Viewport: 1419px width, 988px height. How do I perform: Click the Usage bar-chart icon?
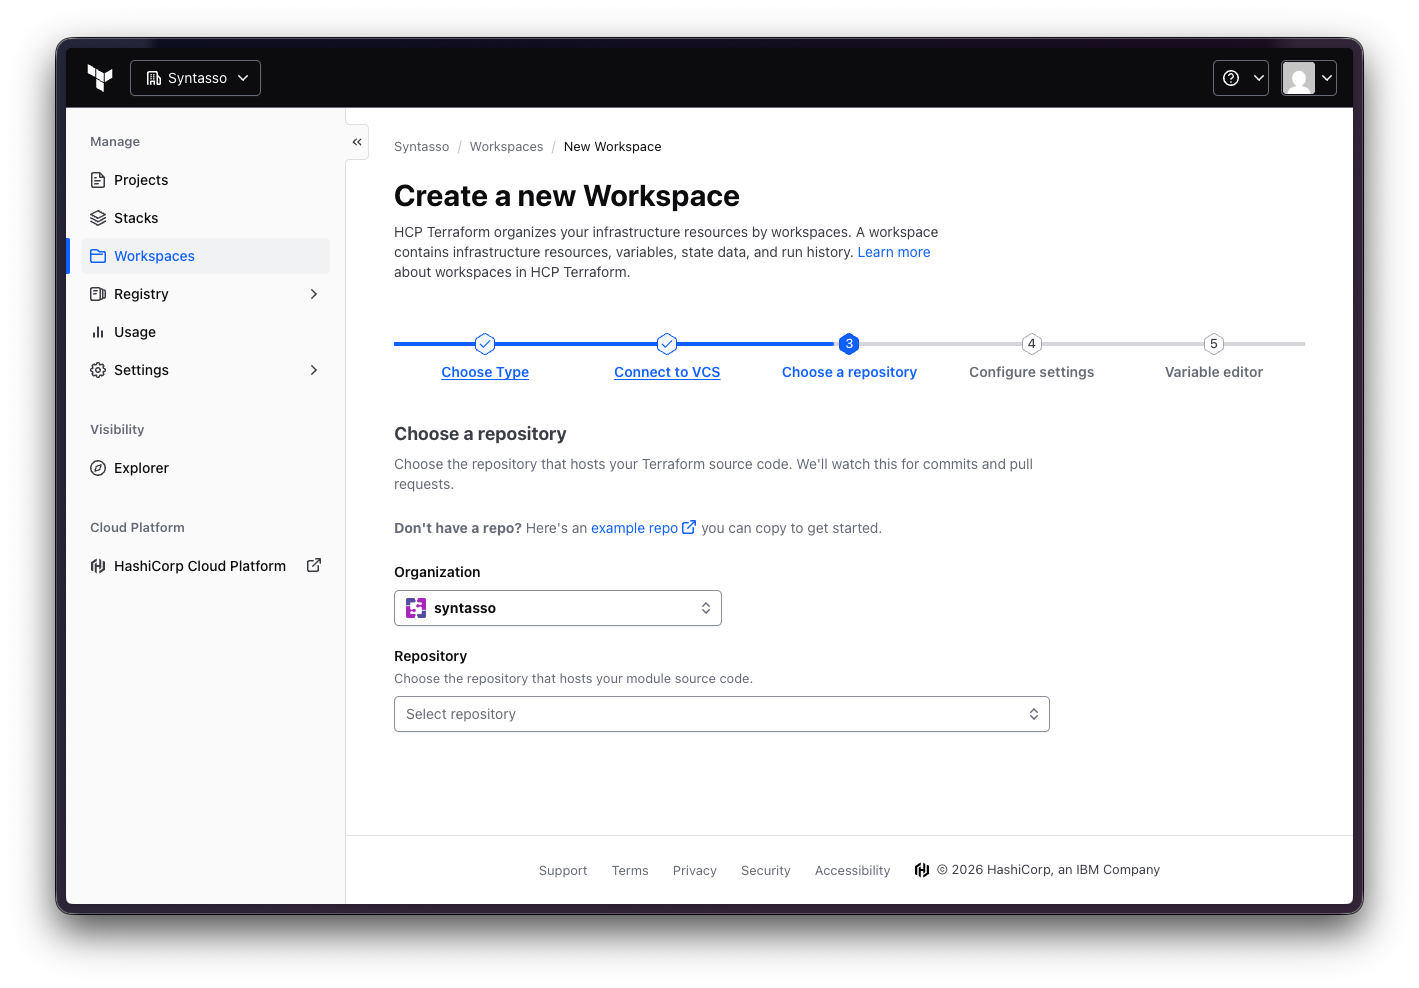(98, 331)
